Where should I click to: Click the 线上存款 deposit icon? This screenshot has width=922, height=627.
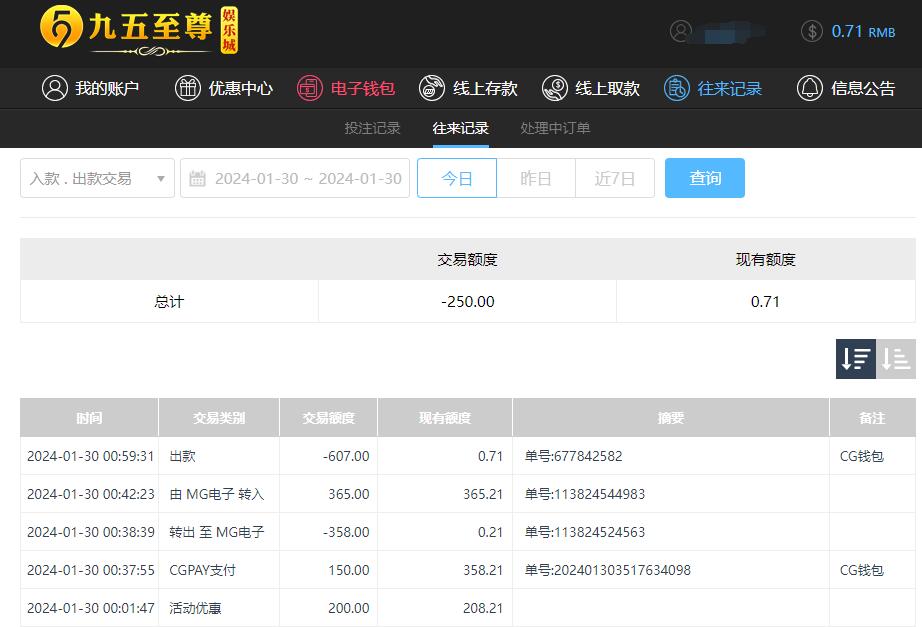point(432,88)
